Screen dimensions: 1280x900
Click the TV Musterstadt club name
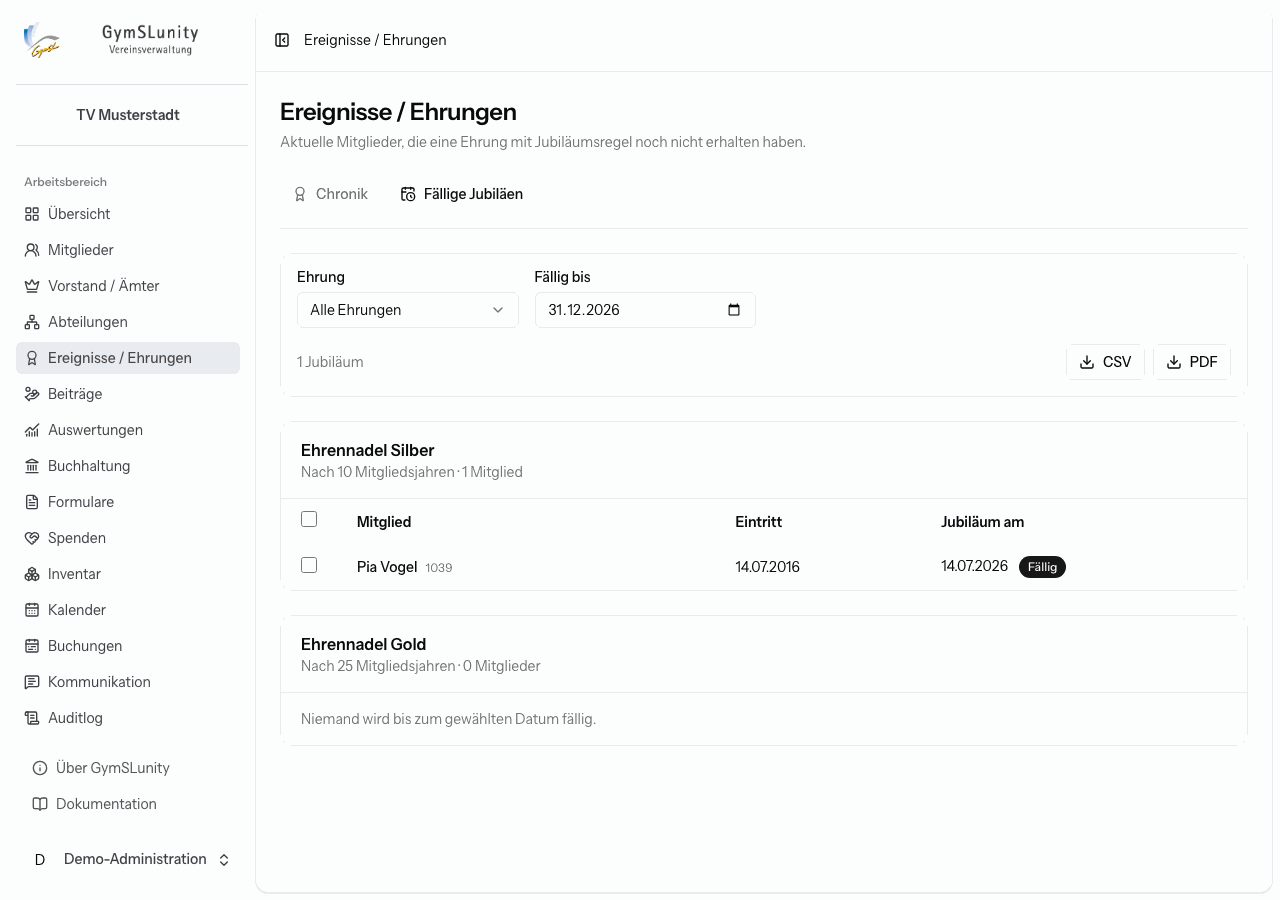click(x=128, y=115)
